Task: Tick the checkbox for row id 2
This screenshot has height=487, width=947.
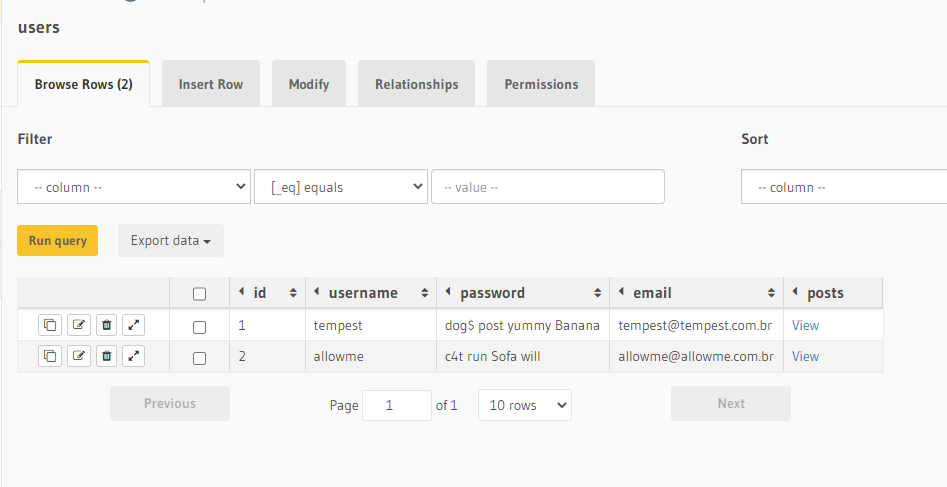Action: (199, 358)
